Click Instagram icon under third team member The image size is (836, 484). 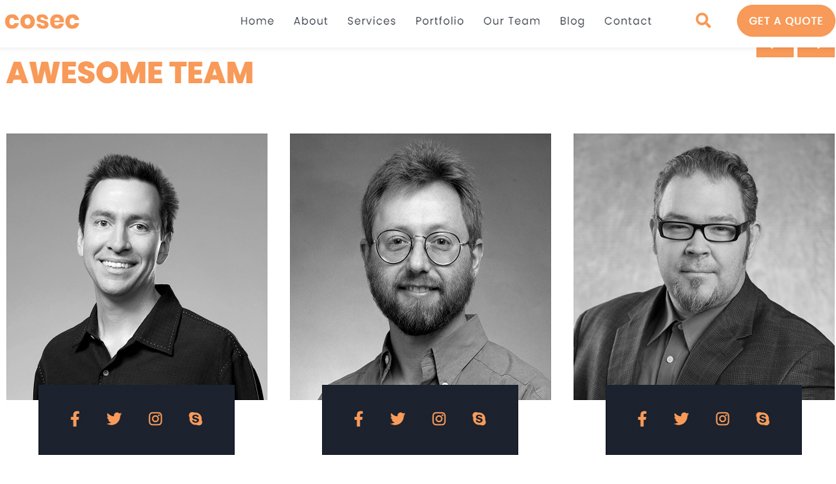(722, 419)
